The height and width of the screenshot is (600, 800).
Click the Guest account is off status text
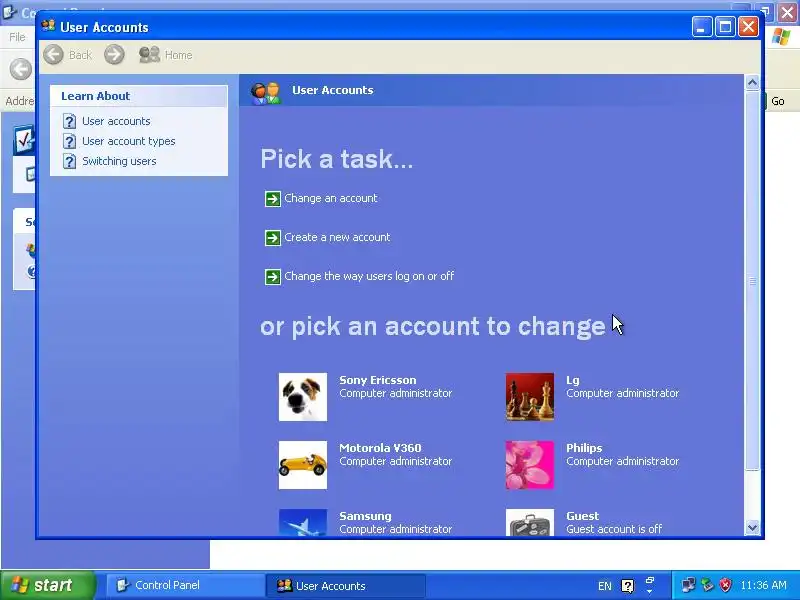[x=614, y=529]
